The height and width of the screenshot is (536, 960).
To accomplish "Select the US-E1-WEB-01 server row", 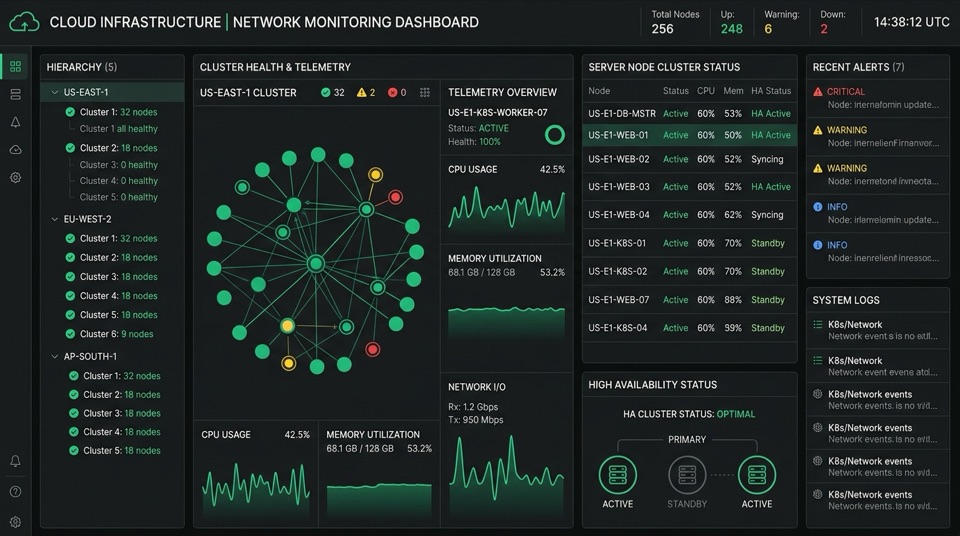I will tap(689, 135).
